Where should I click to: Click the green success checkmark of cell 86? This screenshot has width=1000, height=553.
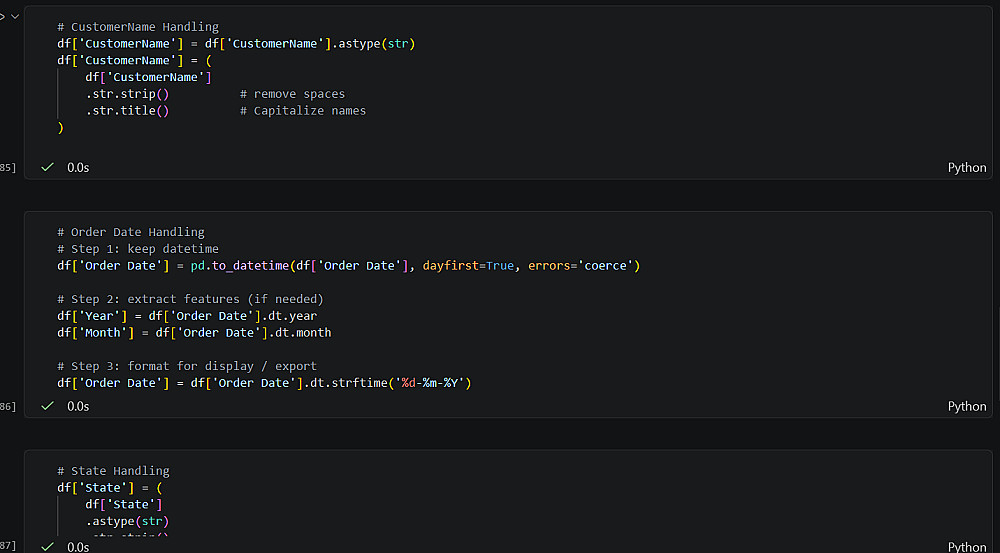(47, 406)
